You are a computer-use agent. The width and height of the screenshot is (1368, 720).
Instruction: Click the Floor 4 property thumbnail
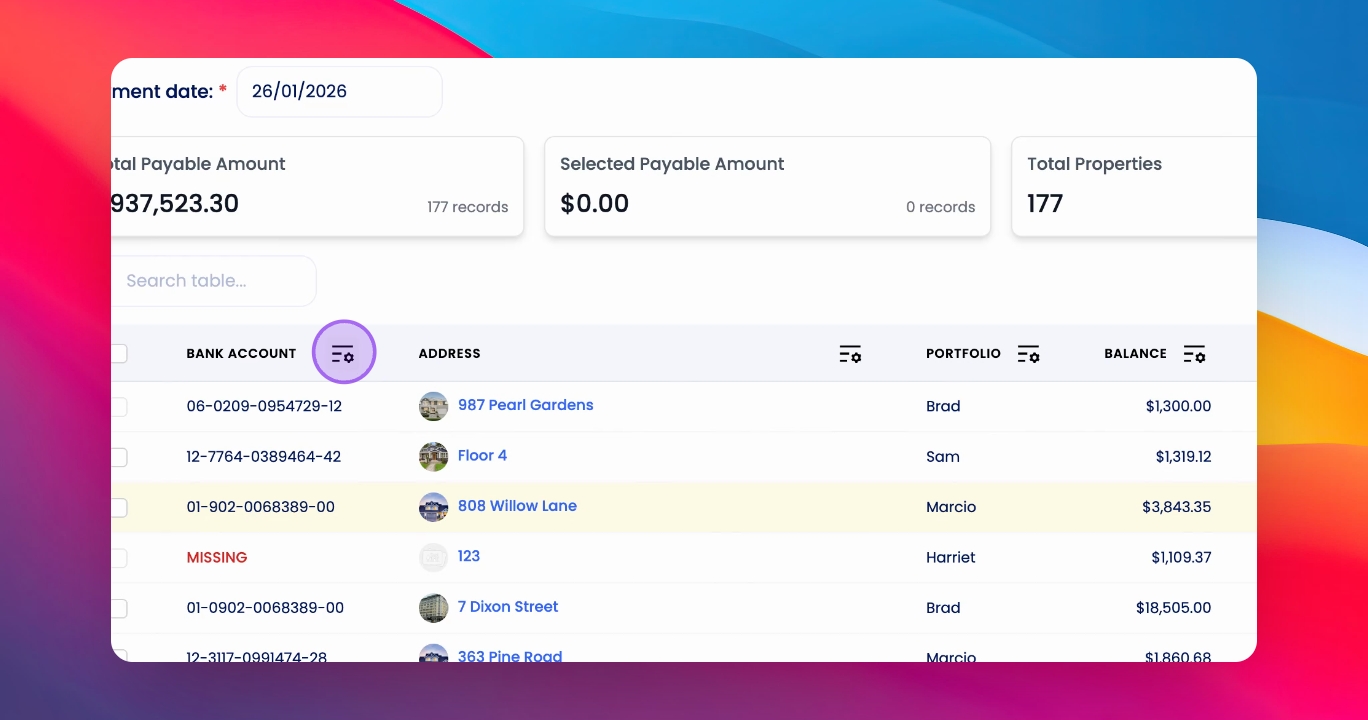click(433, 457)
